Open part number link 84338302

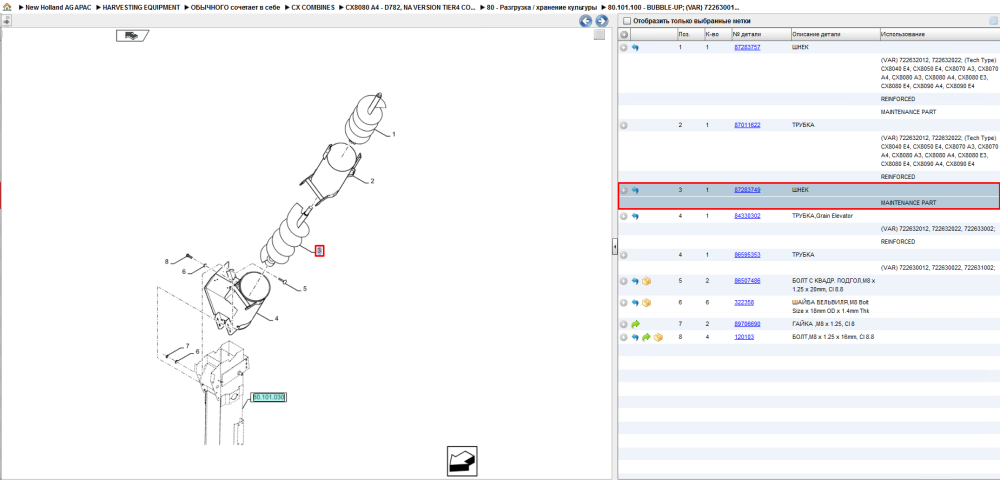747,216
